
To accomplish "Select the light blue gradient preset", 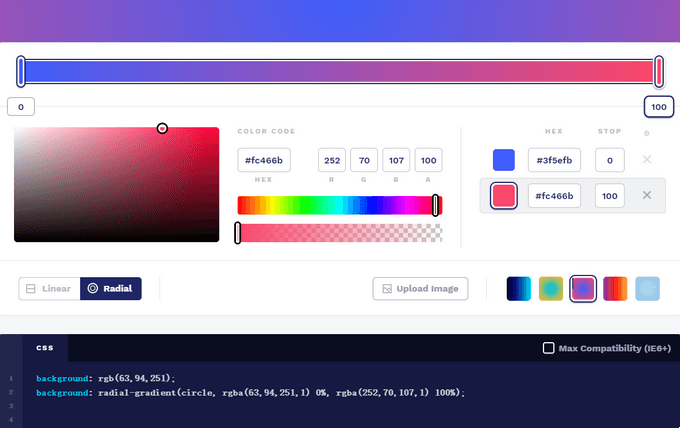I will pos(647,289).
